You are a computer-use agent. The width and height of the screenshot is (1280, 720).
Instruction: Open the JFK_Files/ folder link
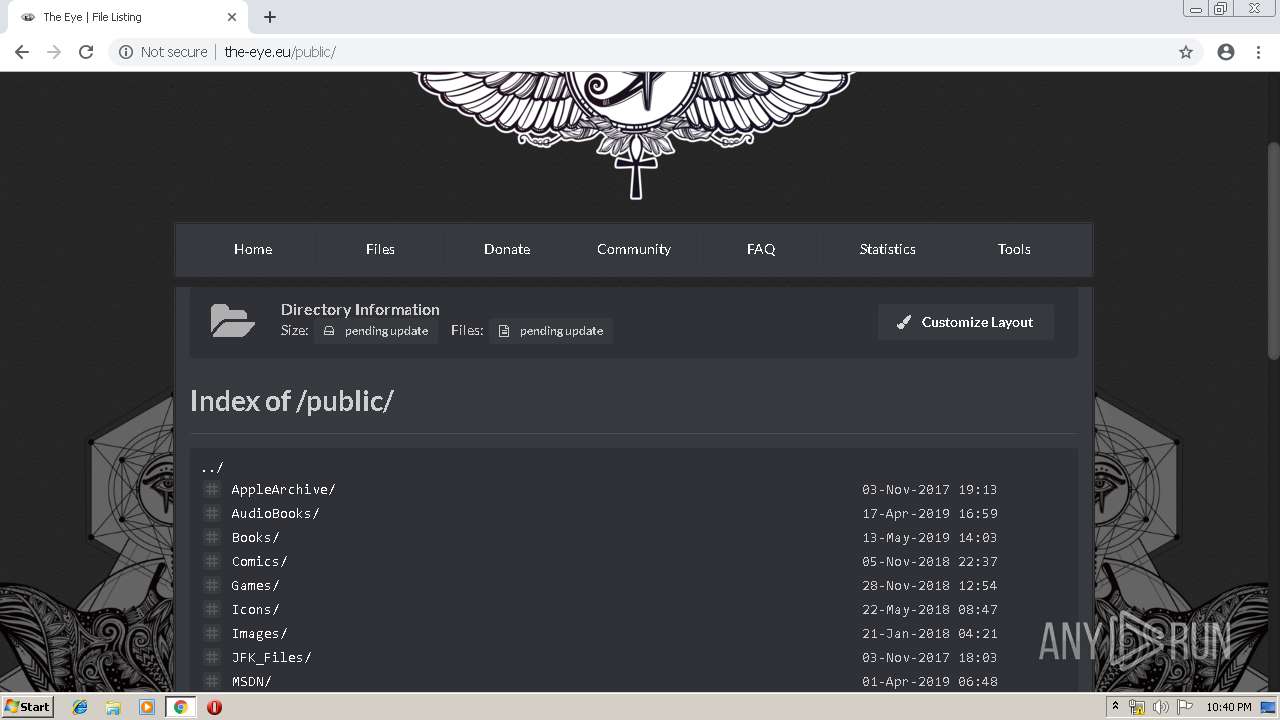click(272, 657)
